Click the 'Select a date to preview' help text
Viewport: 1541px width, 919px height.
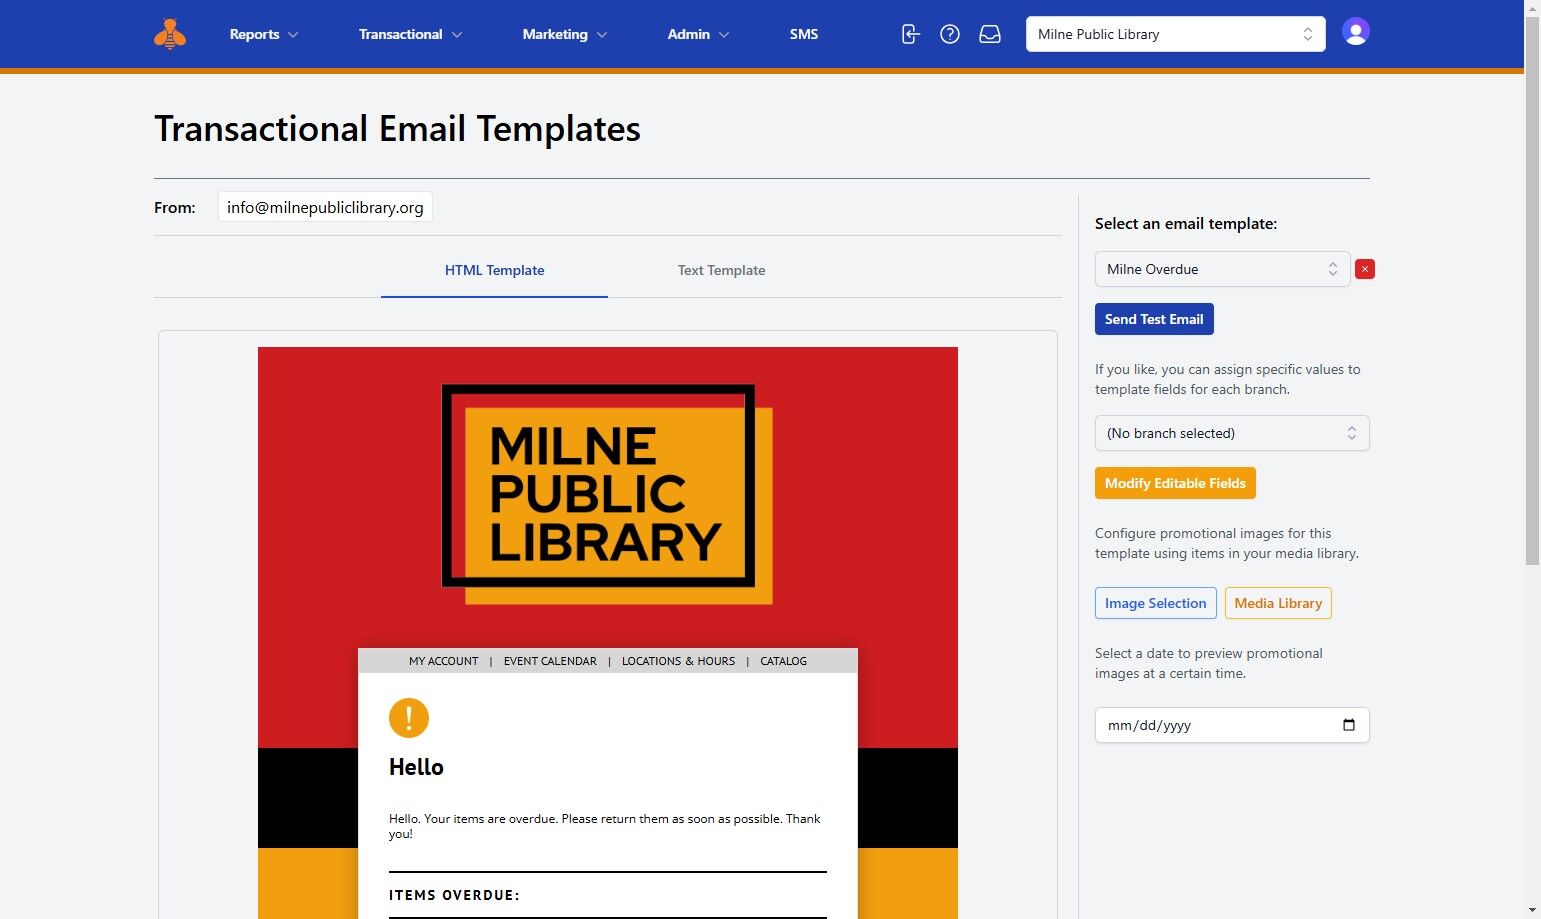(x=1209, y=663)
